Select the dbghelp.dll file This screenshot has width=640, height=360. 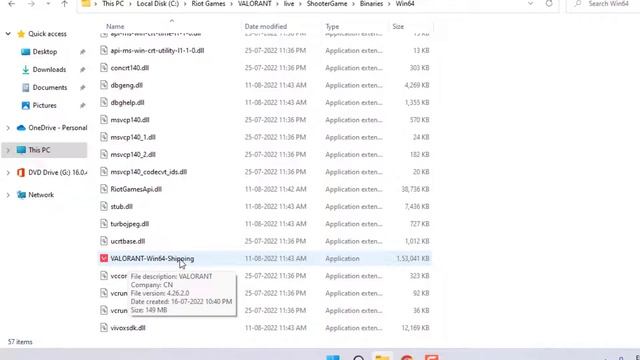(127, 102)
